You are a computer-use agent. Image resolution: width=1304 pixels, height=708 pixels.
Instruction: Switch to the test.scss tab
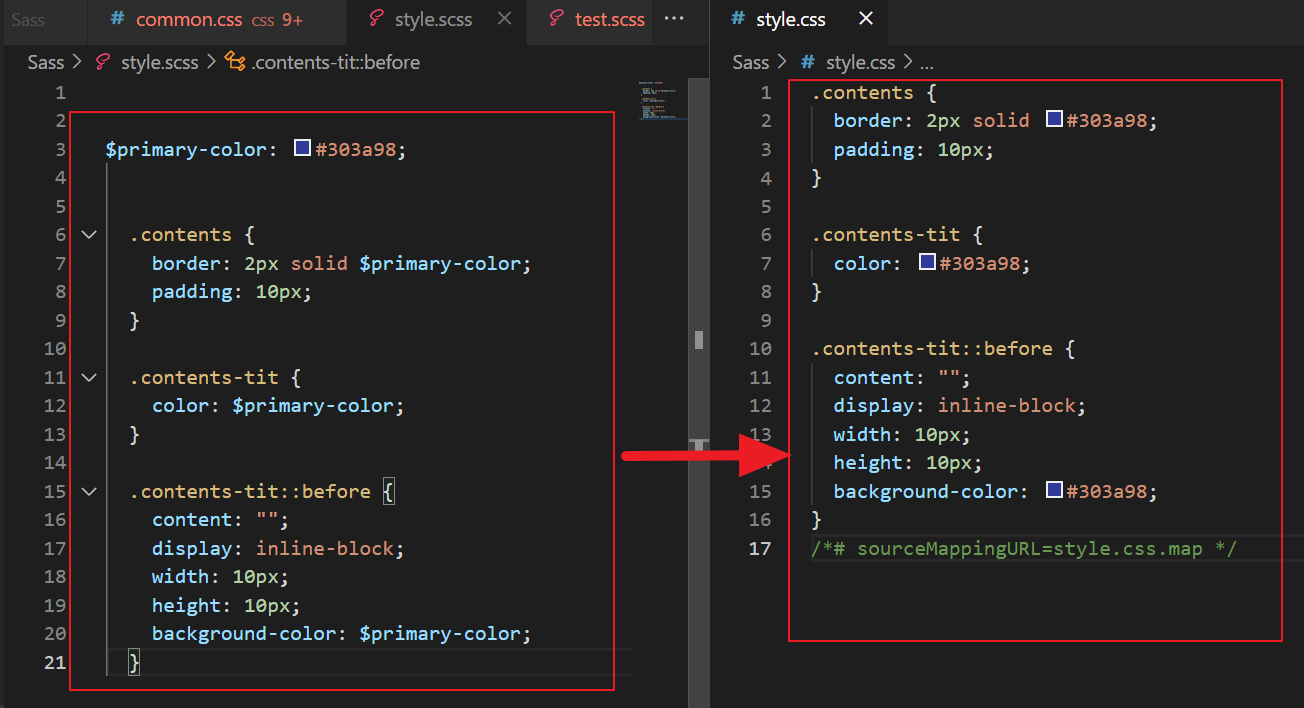click(590, 19)
